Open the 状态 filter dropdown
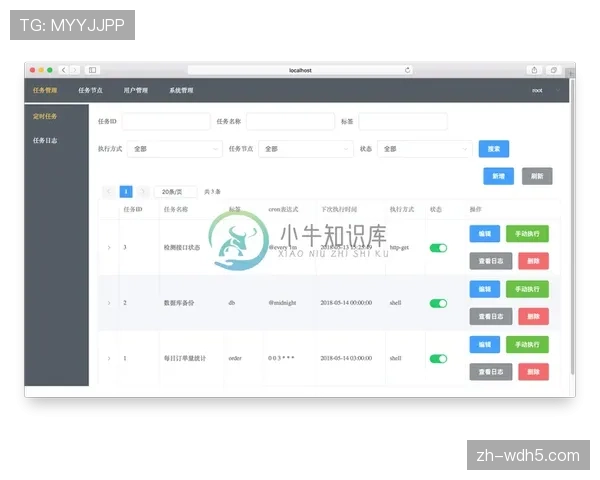The width and height of the screenshot is (600, 480). coord(425,149)
